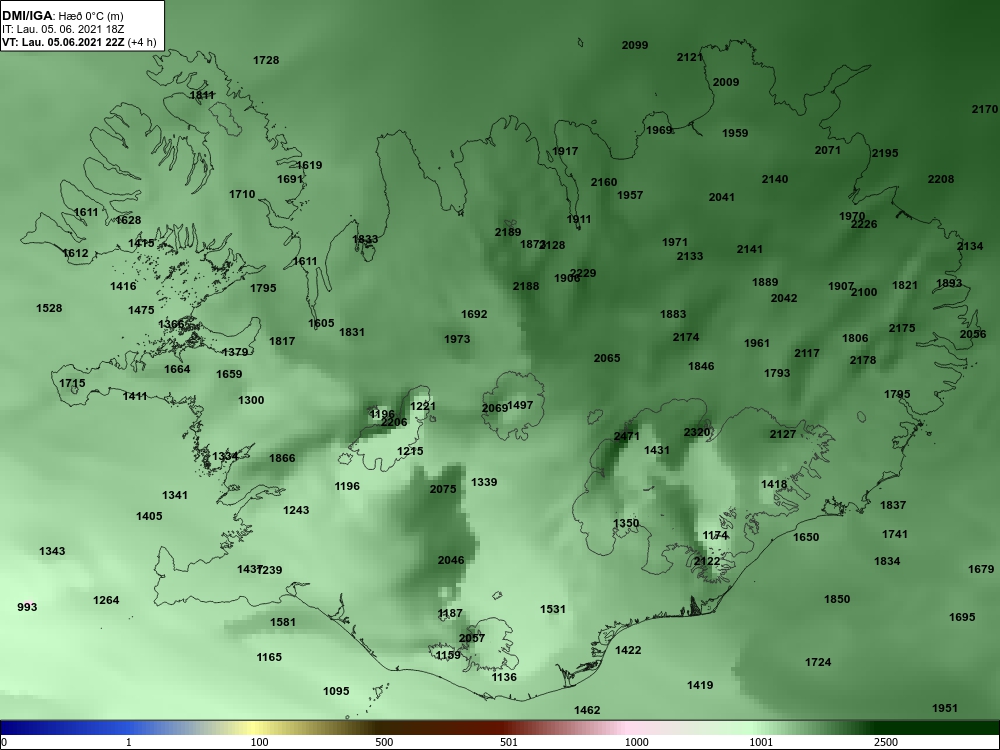Viewport: 1000px width, 750px height.
Task: Select the 1692 value
Action: point(474,314)
